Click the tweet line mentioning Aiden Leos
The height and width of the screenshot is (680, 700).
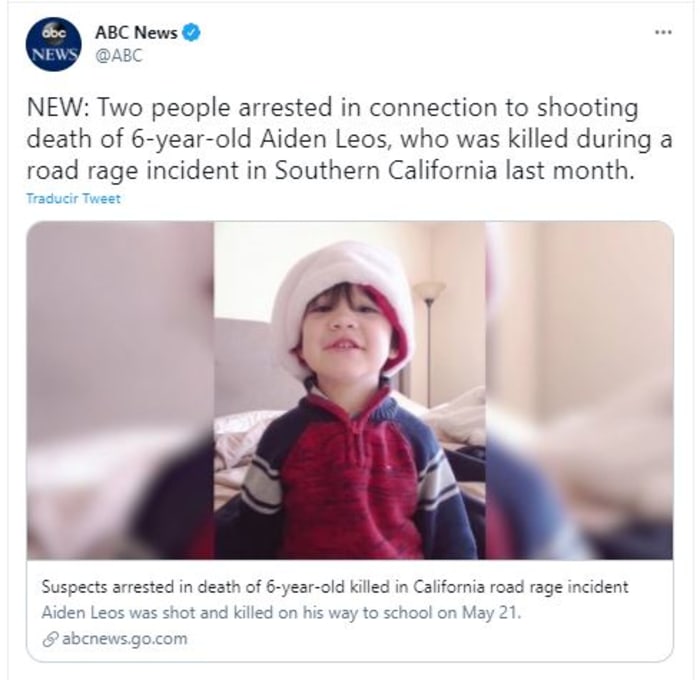point(350,139)
